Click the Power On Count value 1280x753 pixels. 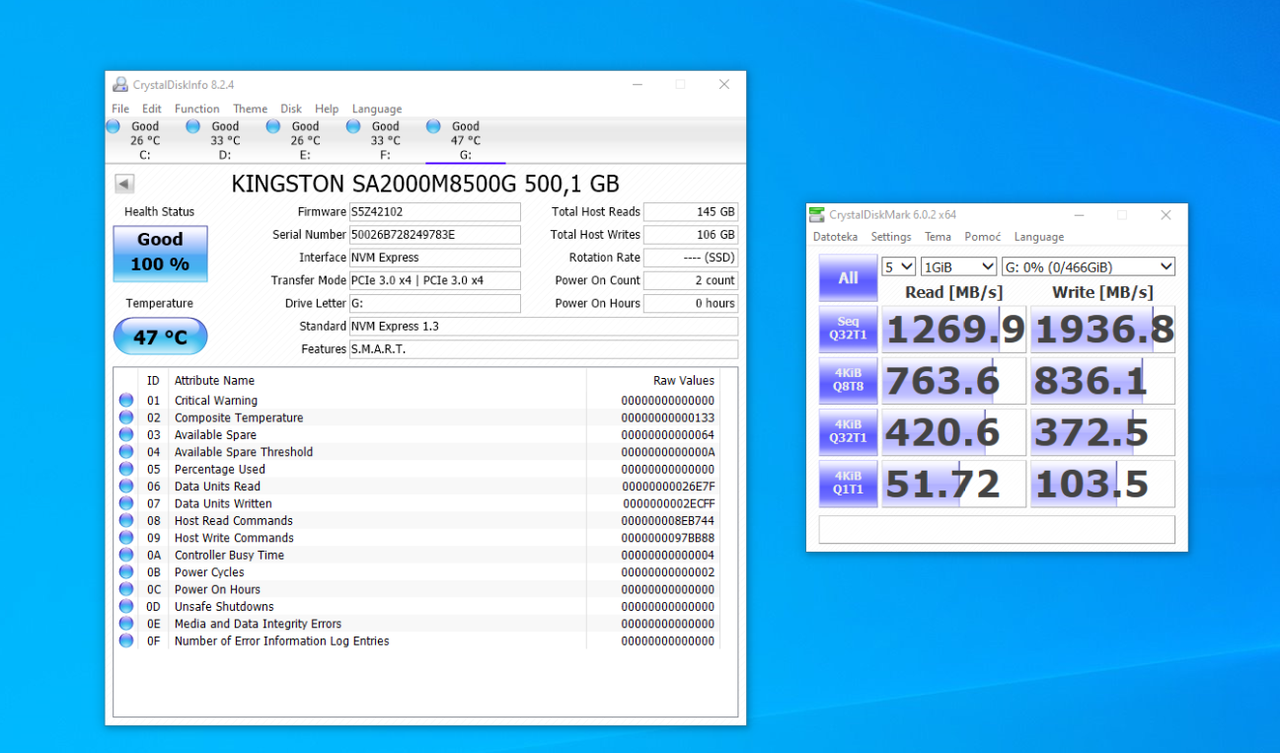[x=691, y=281]
